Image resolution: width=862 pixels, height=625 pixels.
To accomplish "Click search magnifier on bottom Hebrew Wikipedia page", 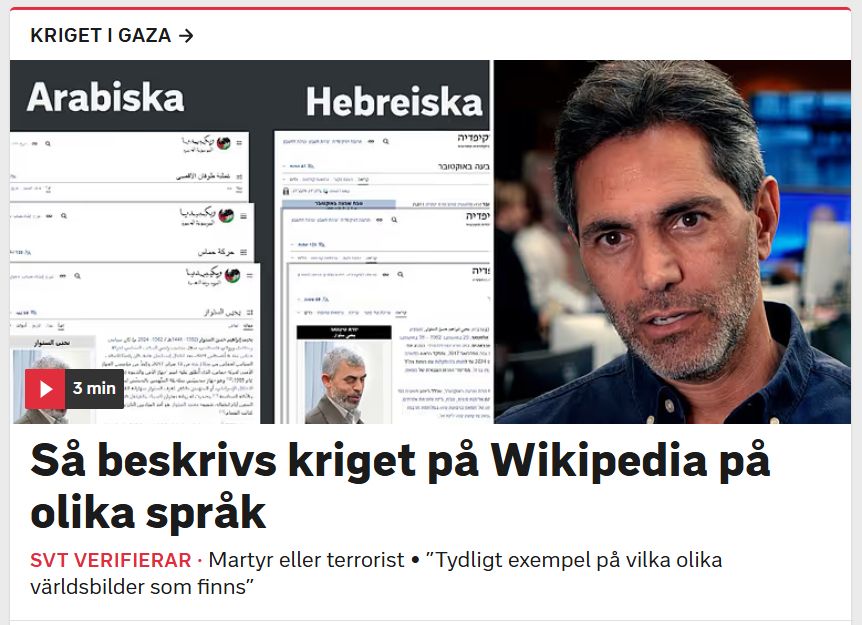I will click(x=400, y=274).
